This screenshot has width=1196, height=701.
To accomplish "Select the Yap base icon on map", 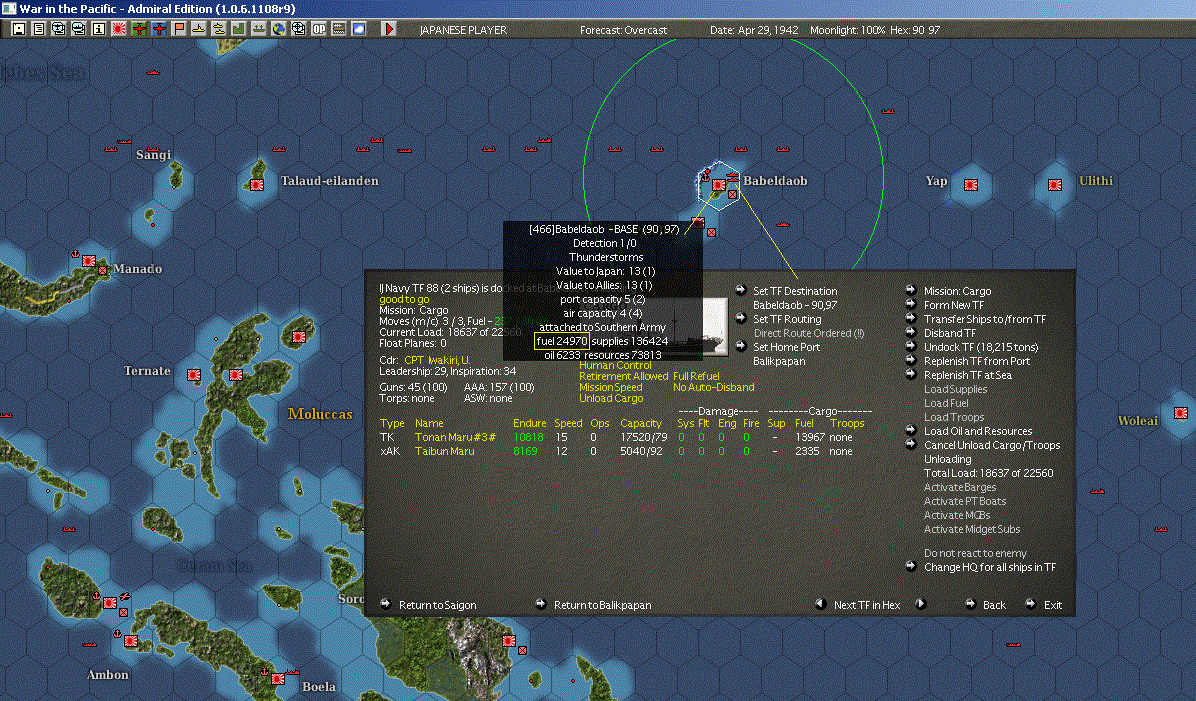I will point(971,185).
